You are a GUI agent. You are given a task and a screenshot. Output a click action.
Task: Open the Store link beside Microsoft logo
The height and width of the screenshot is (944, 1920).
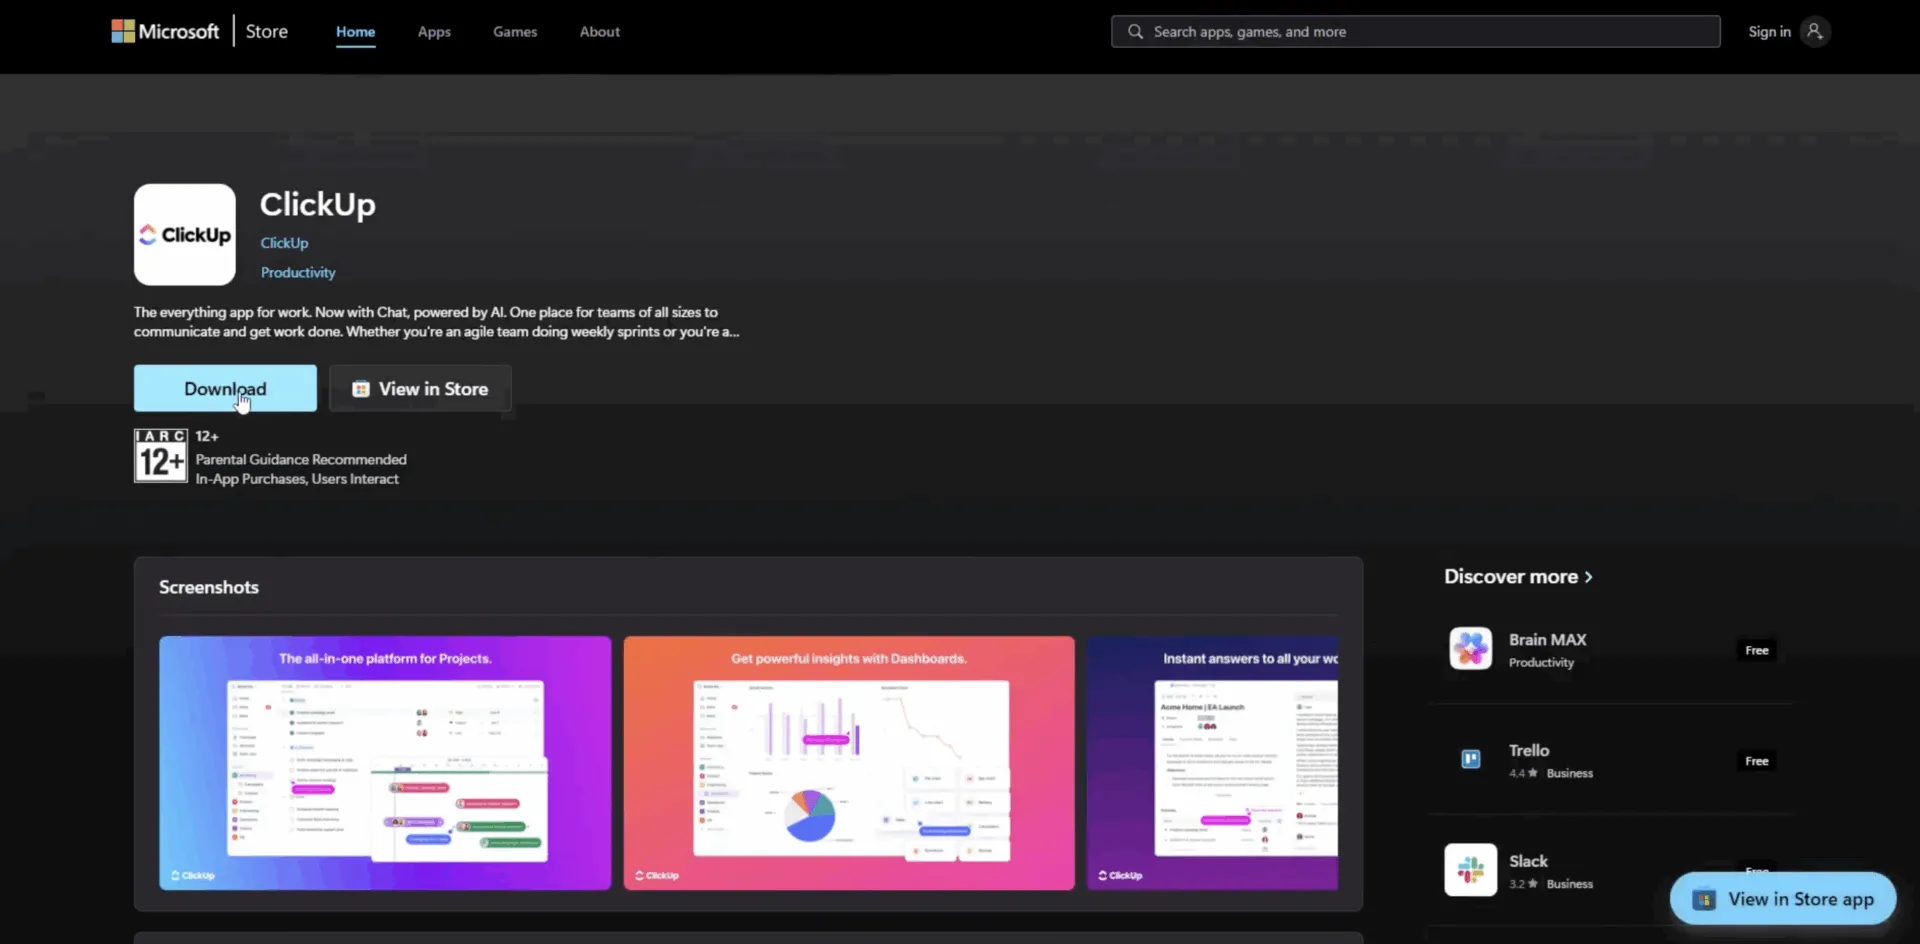pyautogui.click(x=267, y=31)
